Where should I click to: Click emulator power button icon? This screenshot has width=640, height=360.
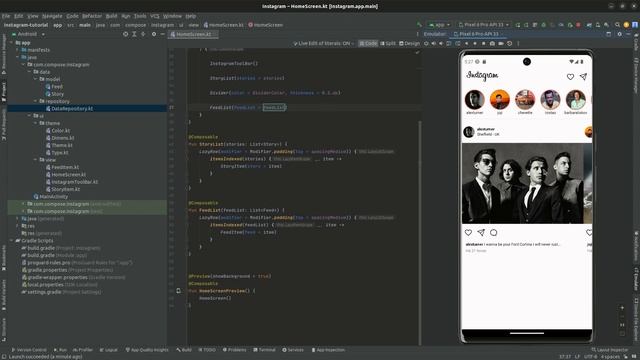[426, 43]
